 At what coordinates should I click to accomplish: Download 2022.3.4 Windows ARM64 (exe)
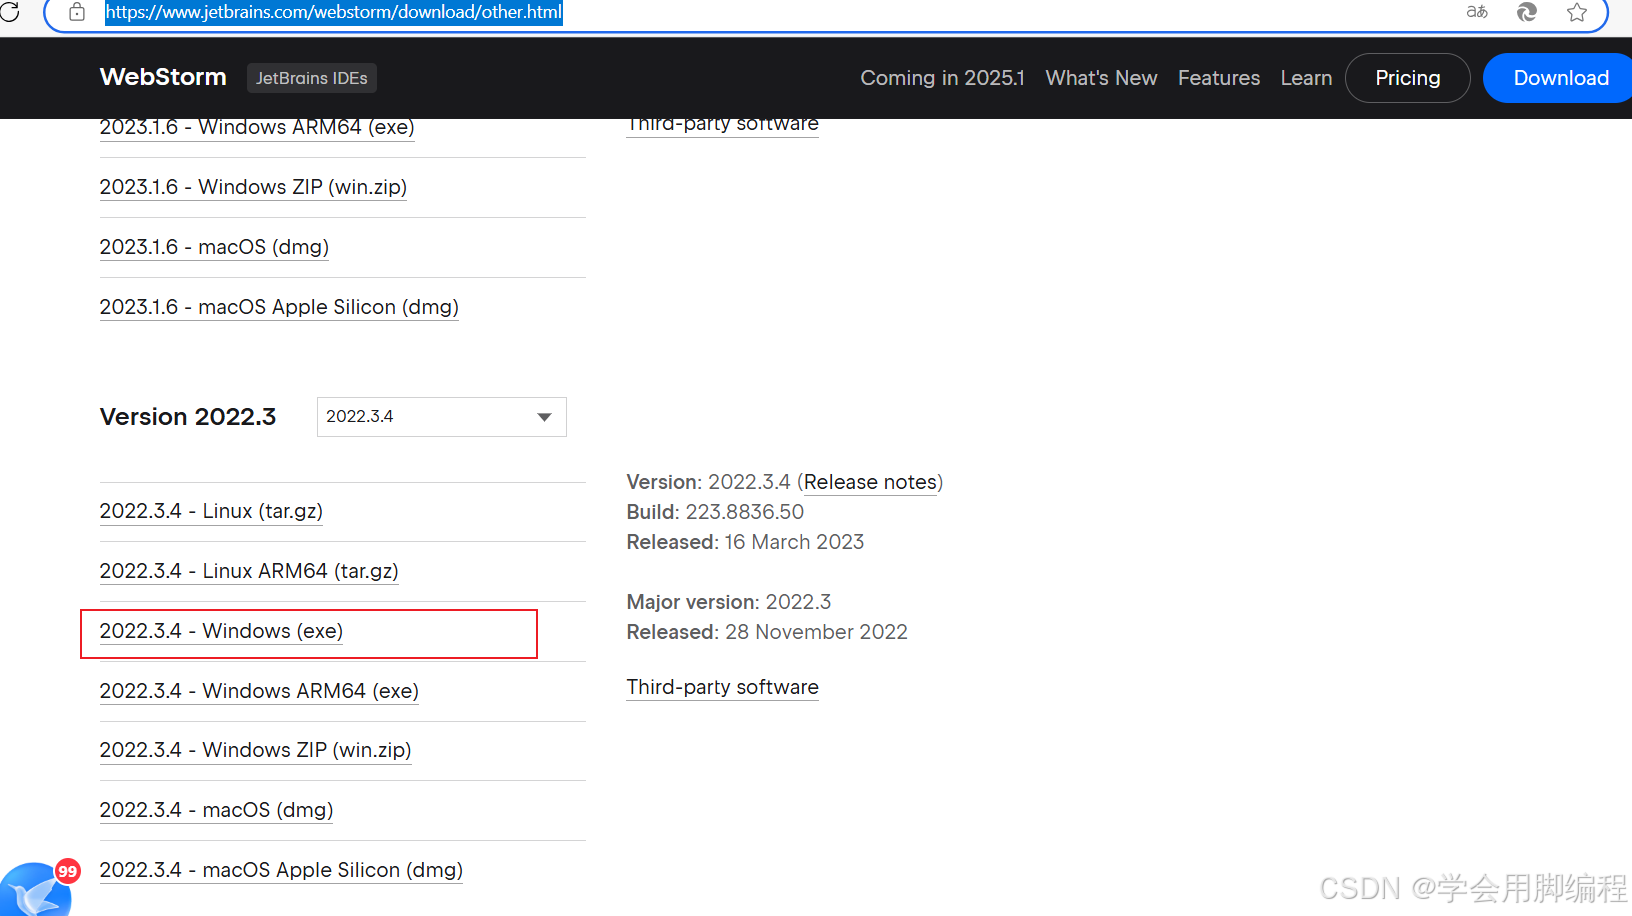click(x=259, y=691)
